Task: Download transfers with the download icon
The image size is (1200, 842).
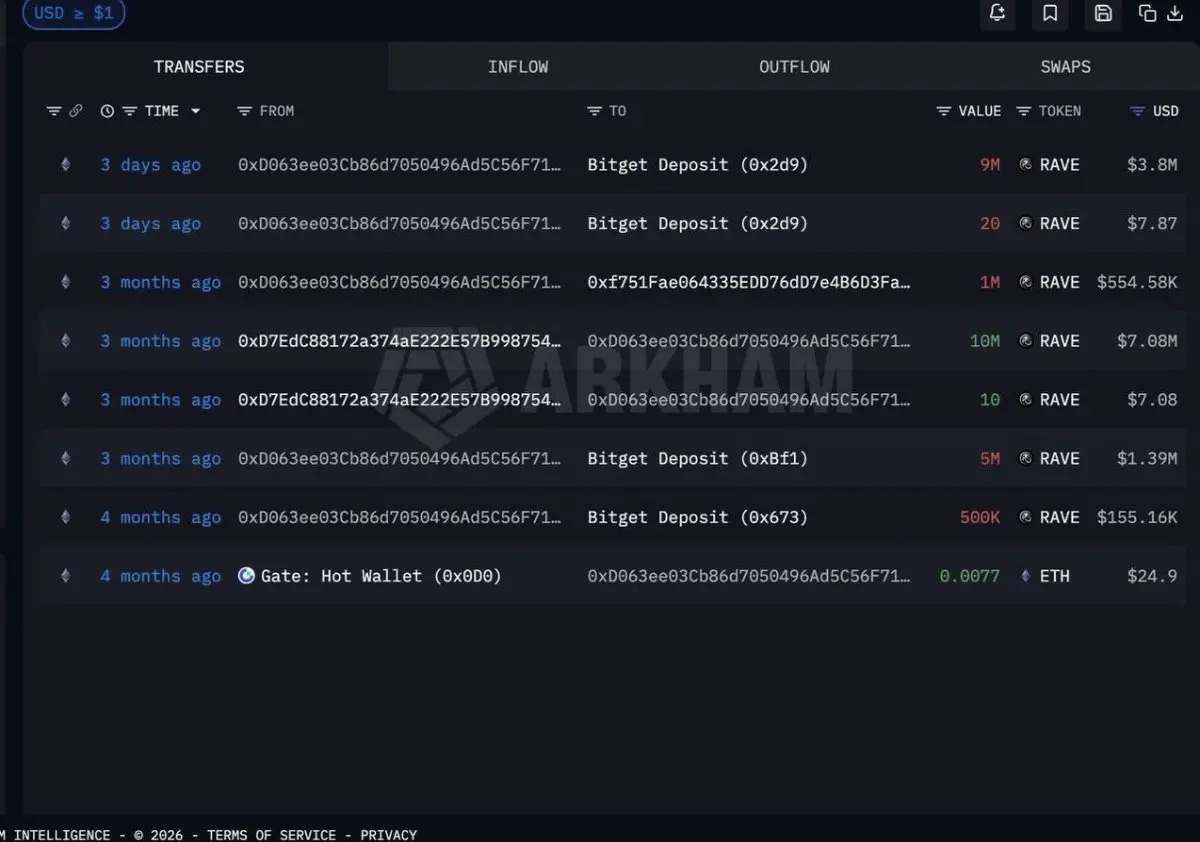Action: [x=1175, y=13]
